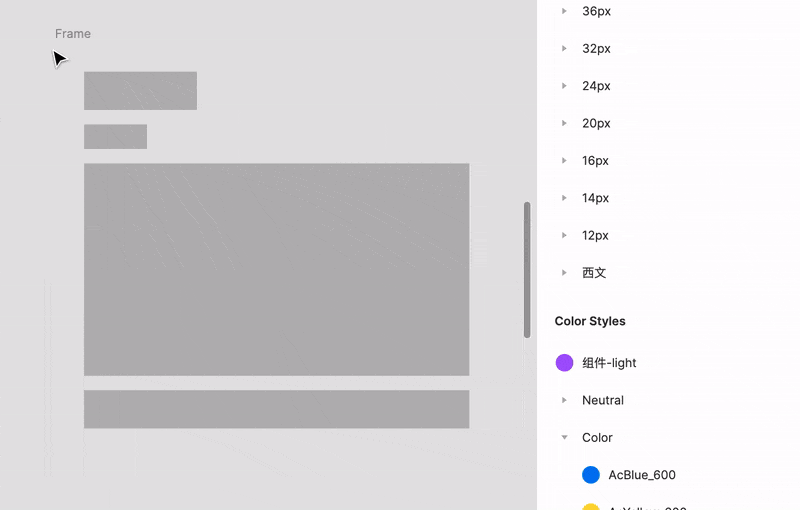The width and height of the screenshot is (800, 510).
Task: Select the top gray rectangle in frame
Action: click(140, 91)
